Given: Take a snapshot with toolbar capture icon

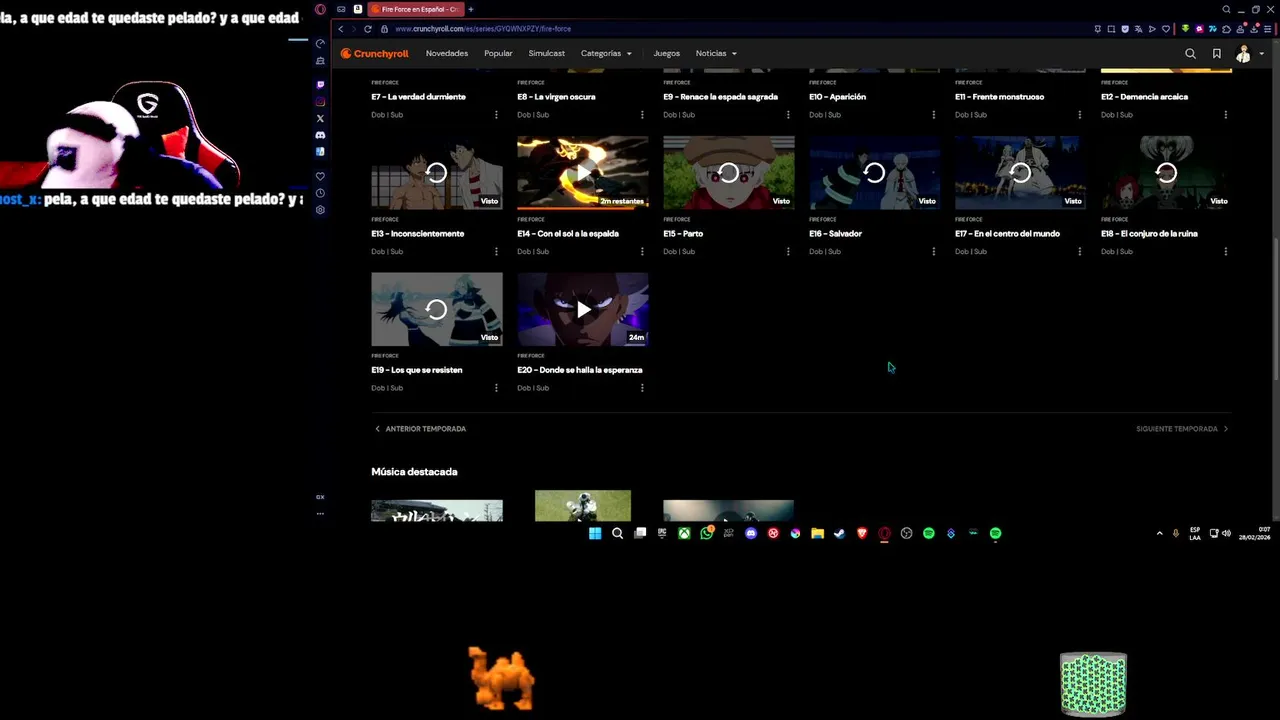Looking at the screenshot, I should pos(1111,29).
